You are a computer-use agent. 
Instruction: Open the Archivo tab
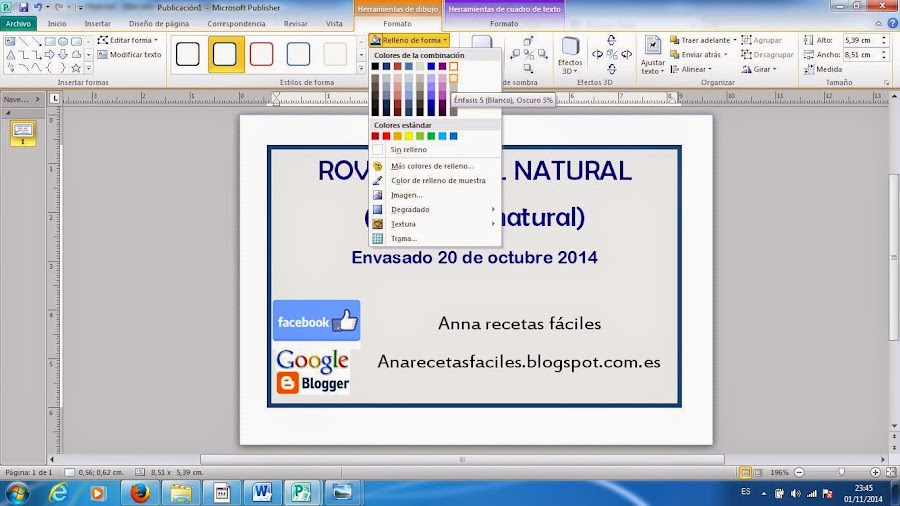click(x=18, y=24)
